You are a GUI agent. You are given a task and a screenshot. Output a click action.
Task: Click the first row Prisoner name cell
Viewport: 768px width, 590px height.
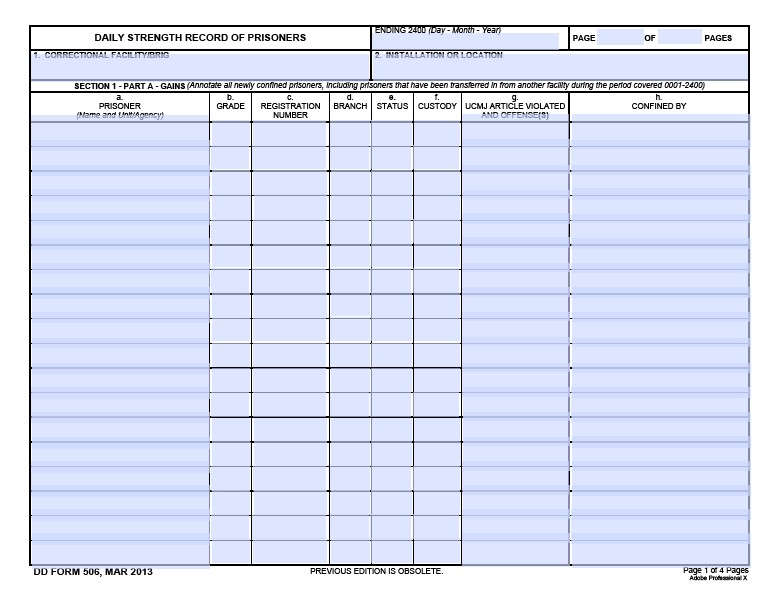point(120,134)
